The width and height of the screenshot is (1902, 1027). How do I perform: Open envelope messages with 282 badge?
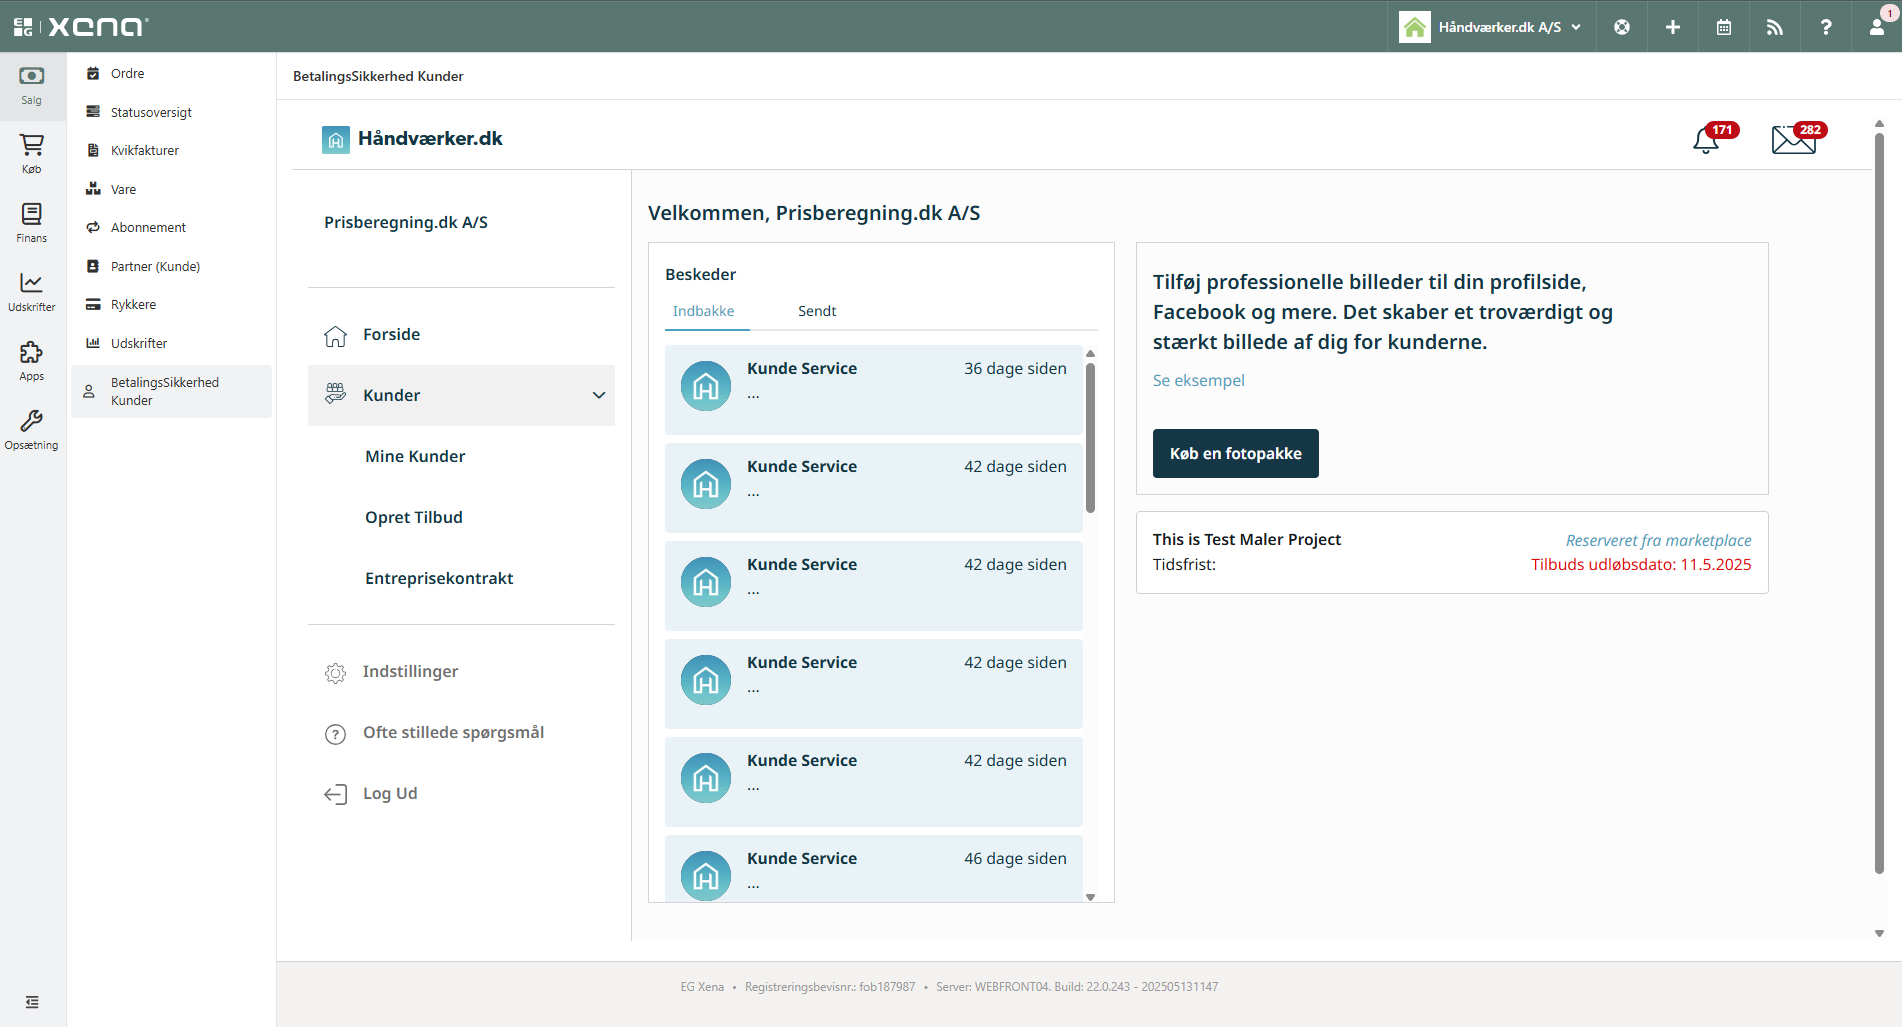(x=1794, y=140)
